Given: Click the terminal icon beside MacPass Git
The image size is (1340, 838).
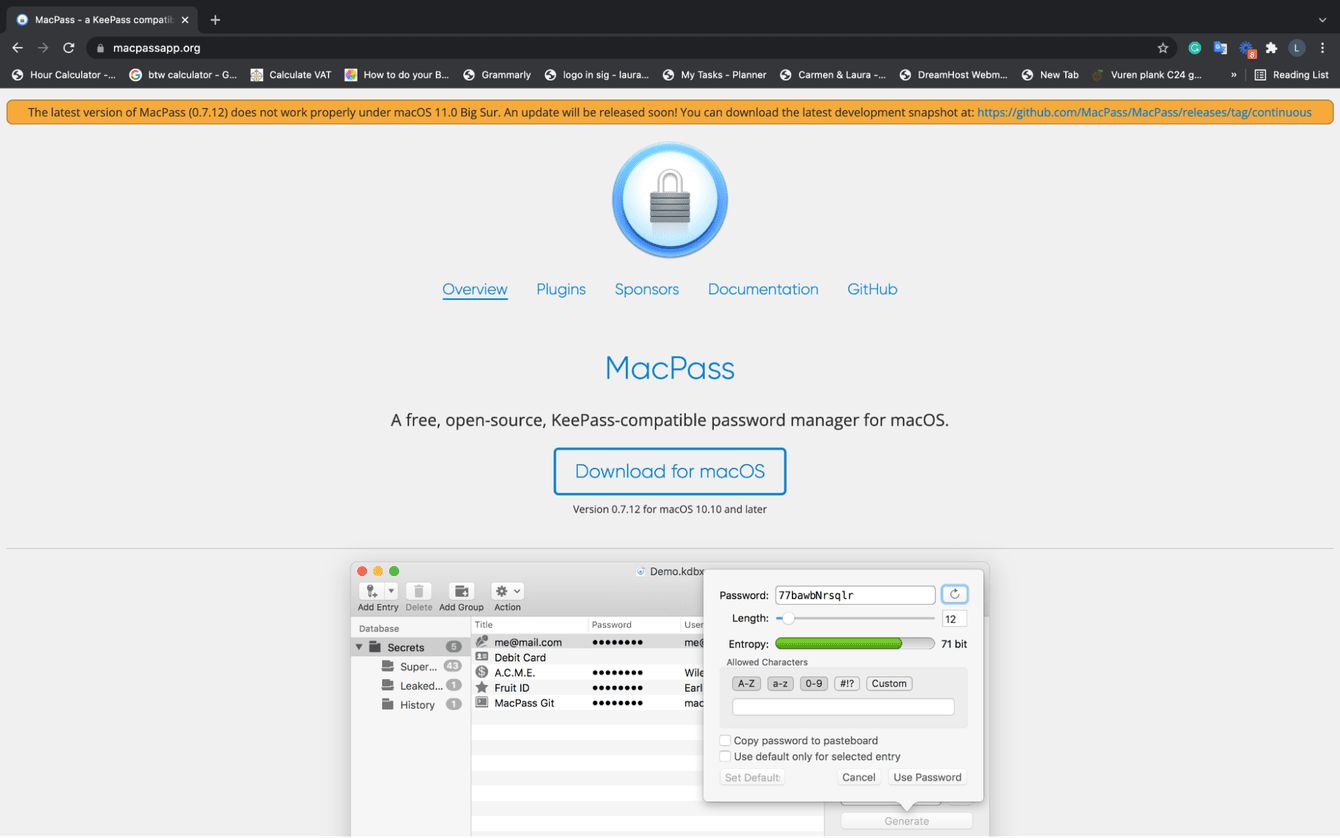Looking at the screenshot, I should pos(482,702).
